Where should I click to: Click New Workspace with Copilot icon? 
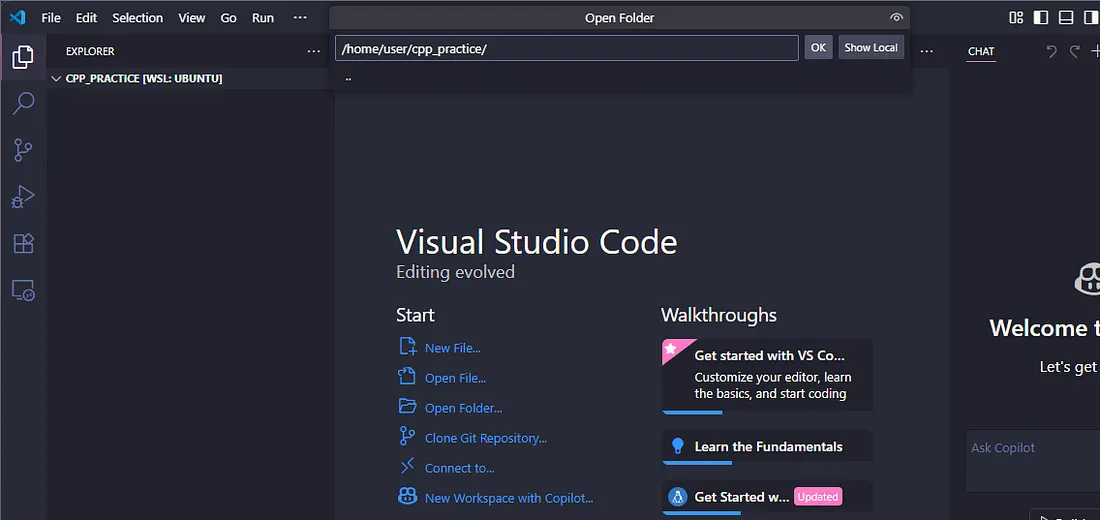tap(408, 497)
